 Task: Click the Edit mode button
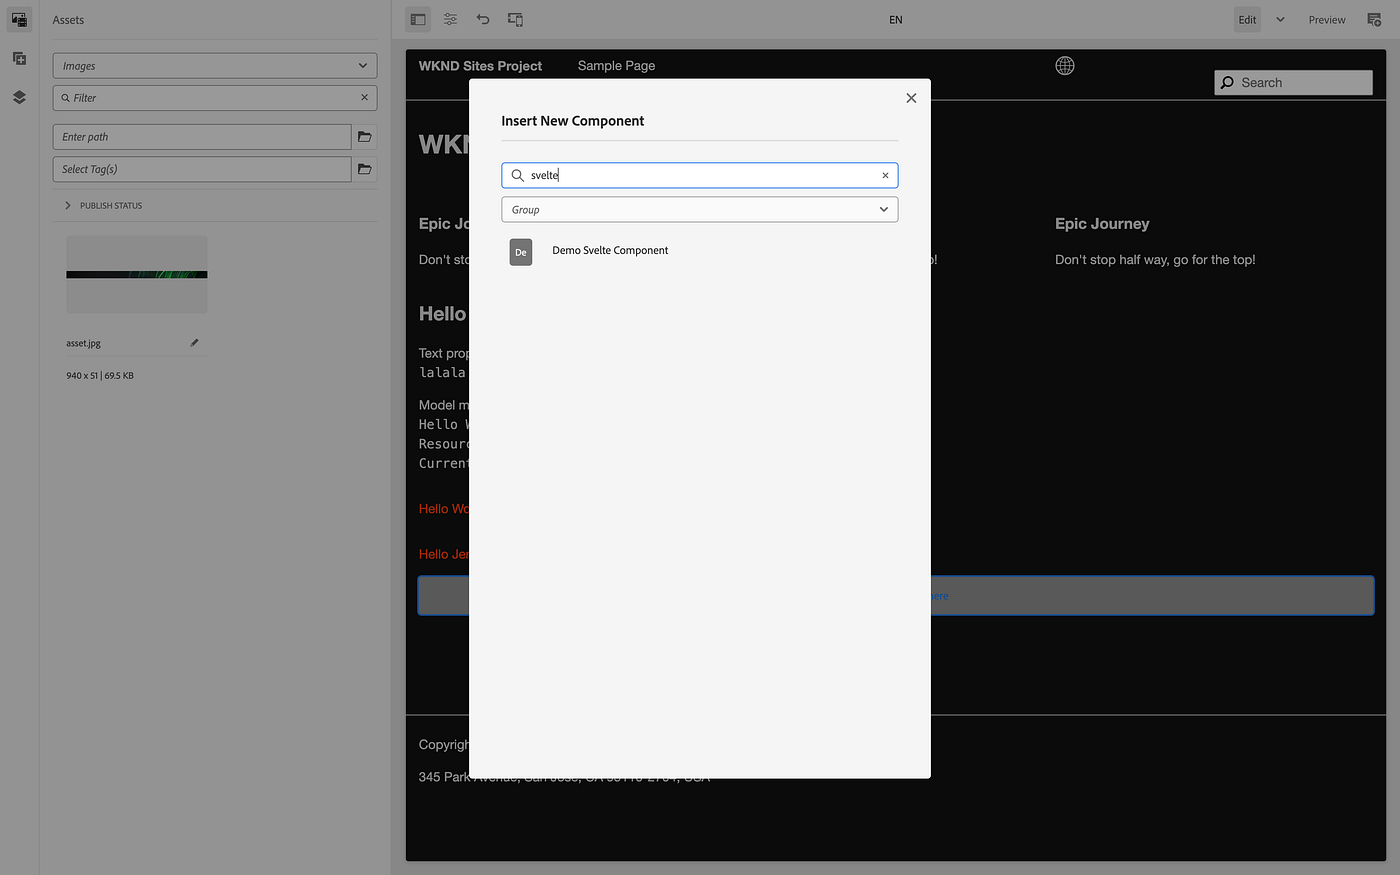(x=1247, y=19)
